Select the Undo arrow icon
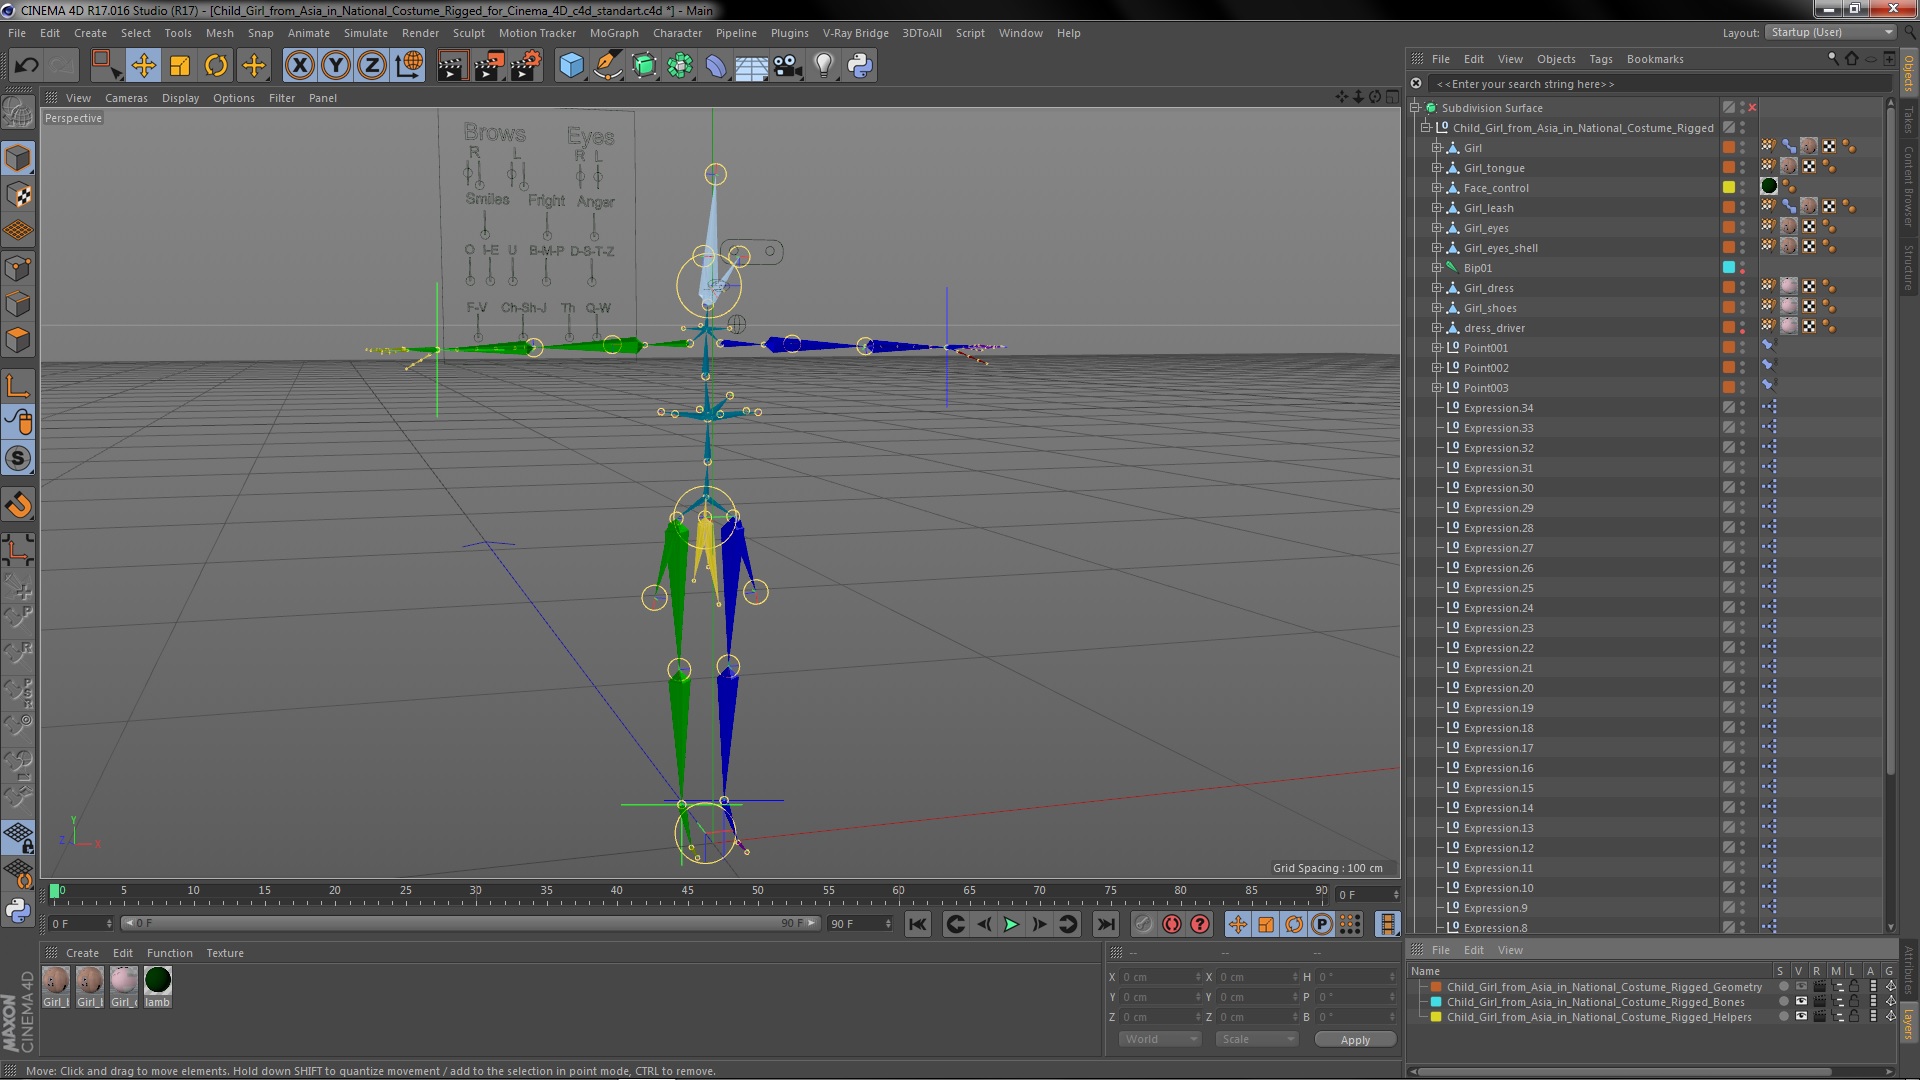The image size is (1920, 1080). click(x=26, y=66)
